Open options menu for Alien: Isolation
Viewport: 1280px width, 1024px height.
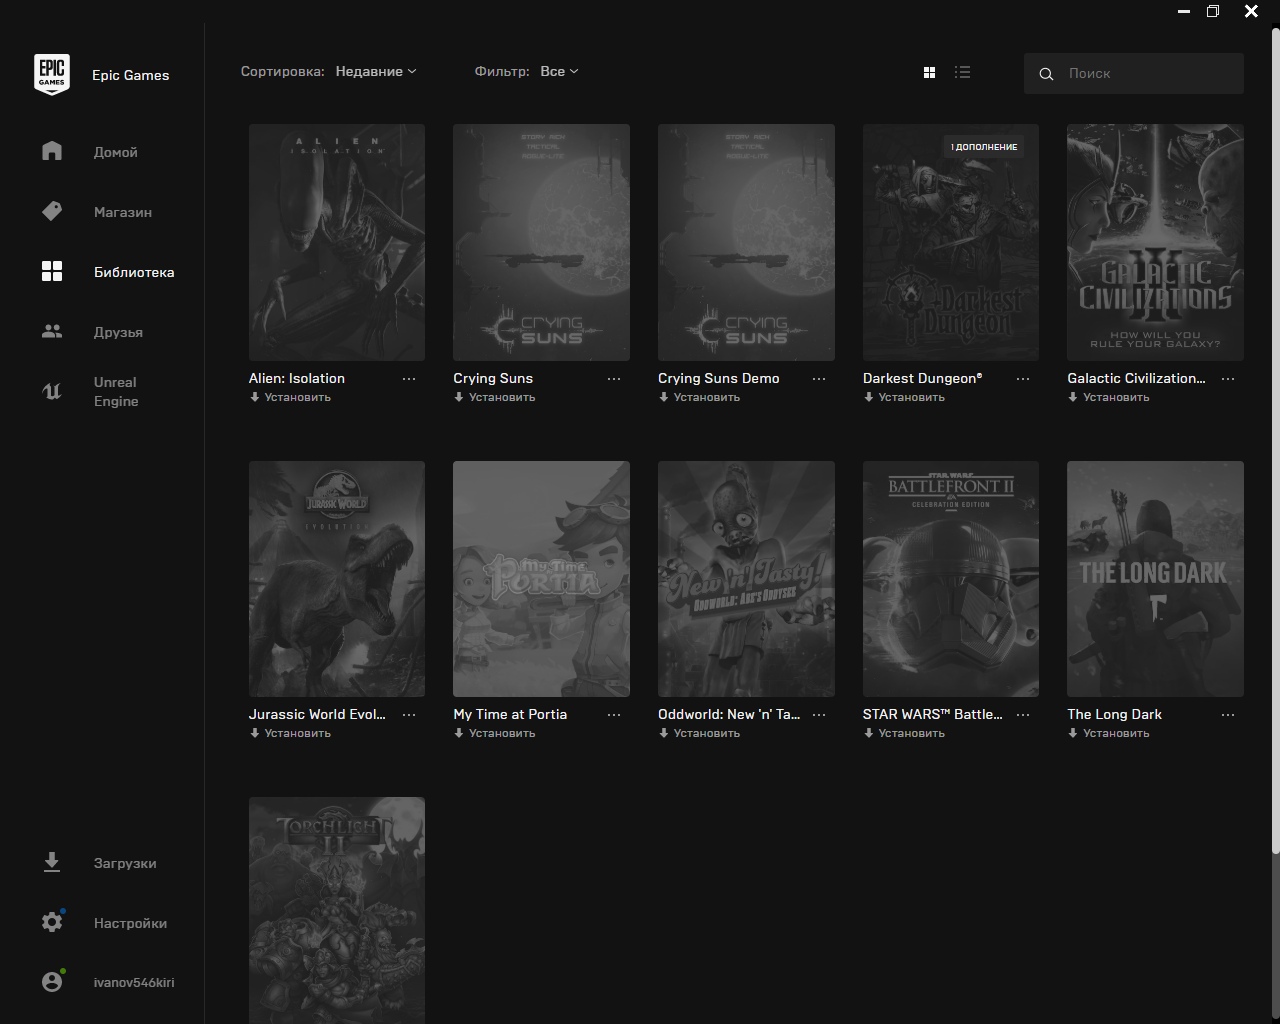point(409,379)
